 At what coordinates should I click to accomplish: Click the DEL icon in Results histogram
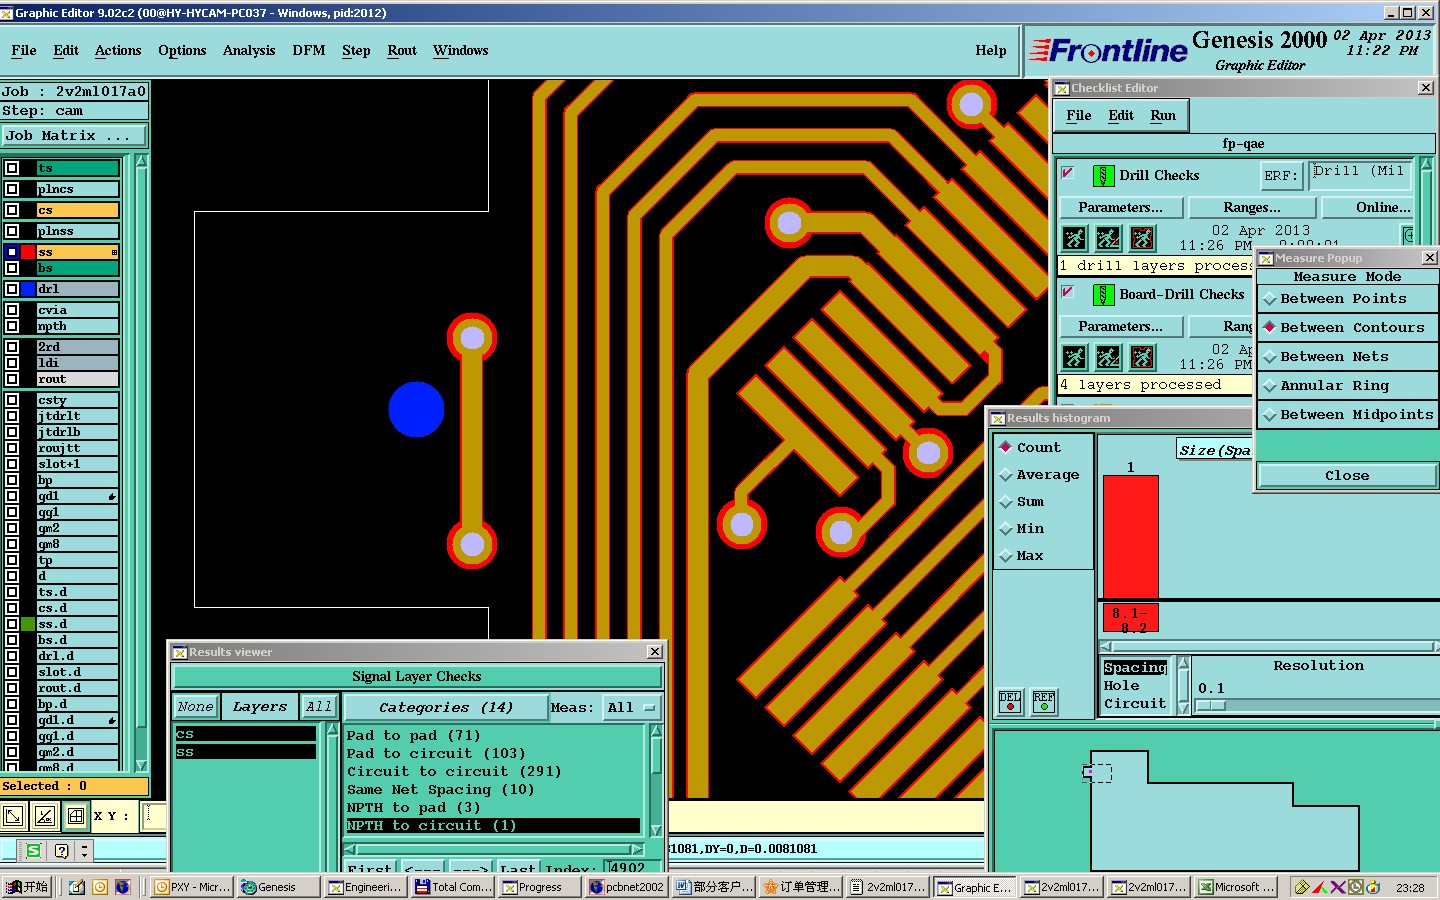pos(1010,702)
